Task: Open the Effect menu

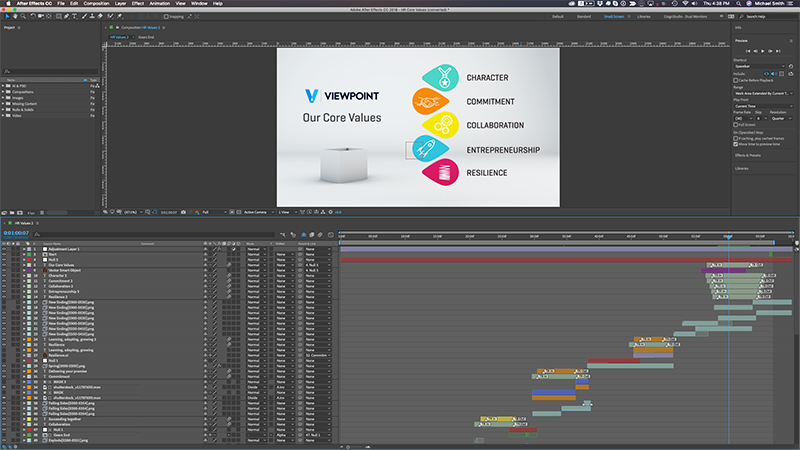Action: (x=138, y=3)
